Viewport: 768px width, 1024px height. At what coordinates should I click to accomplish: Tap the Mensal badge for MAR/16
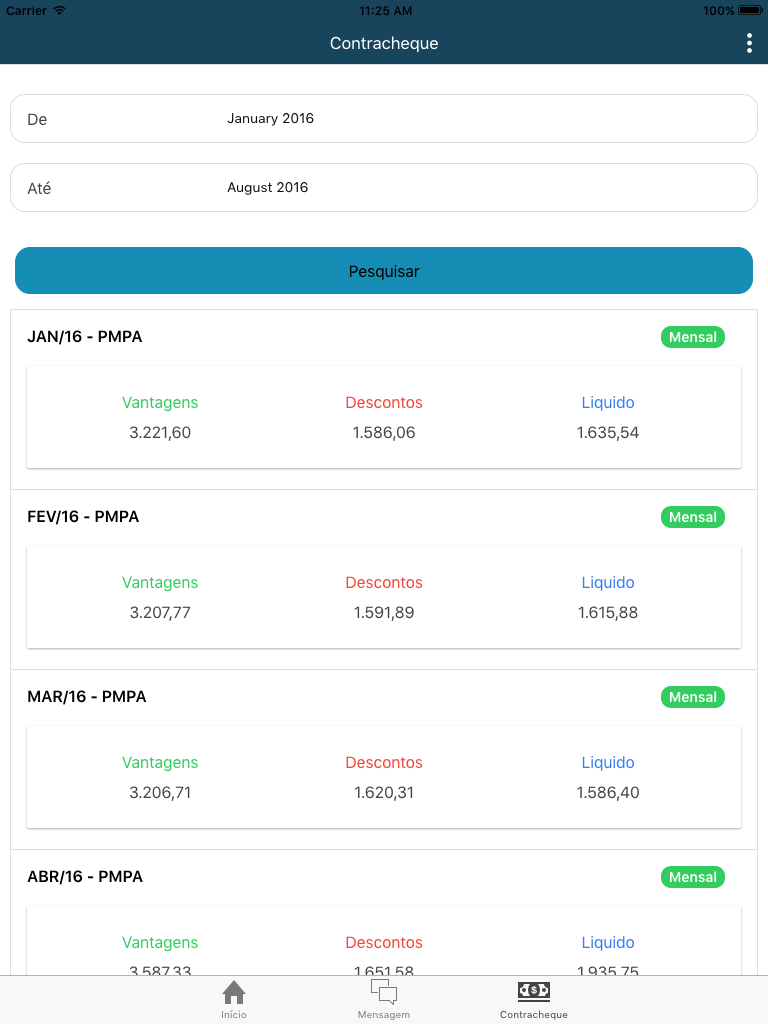[x=692, y=697]
